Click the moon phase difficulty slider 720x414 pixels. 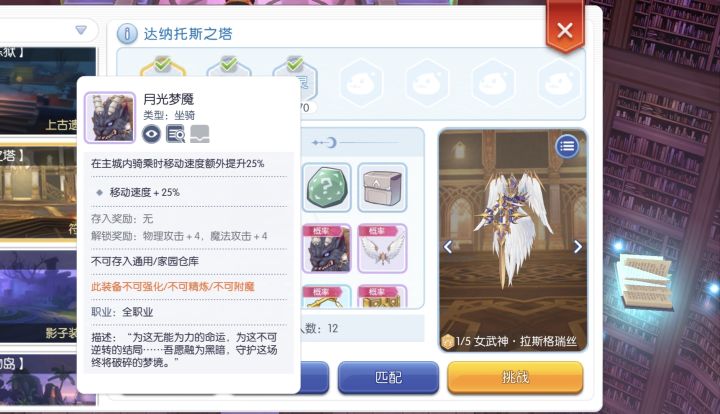356,143
